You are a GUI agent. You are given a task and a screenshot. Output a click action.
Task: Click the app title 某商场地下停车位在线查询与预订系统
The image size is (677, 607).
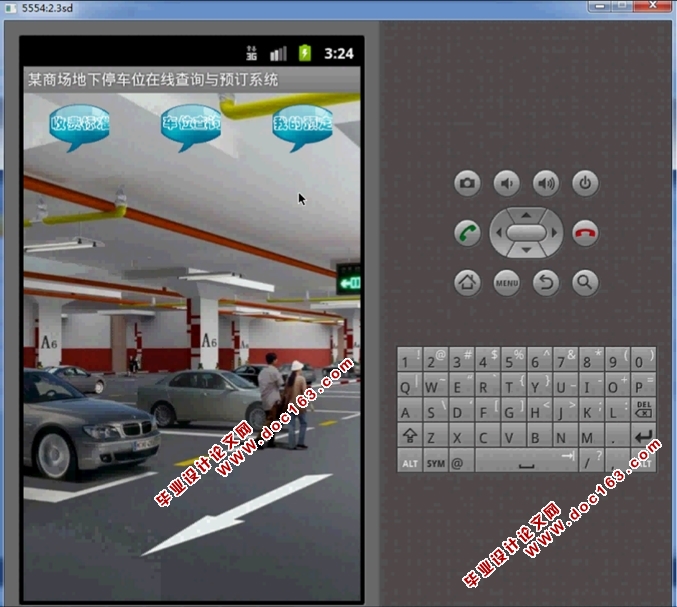pos(153,79)
